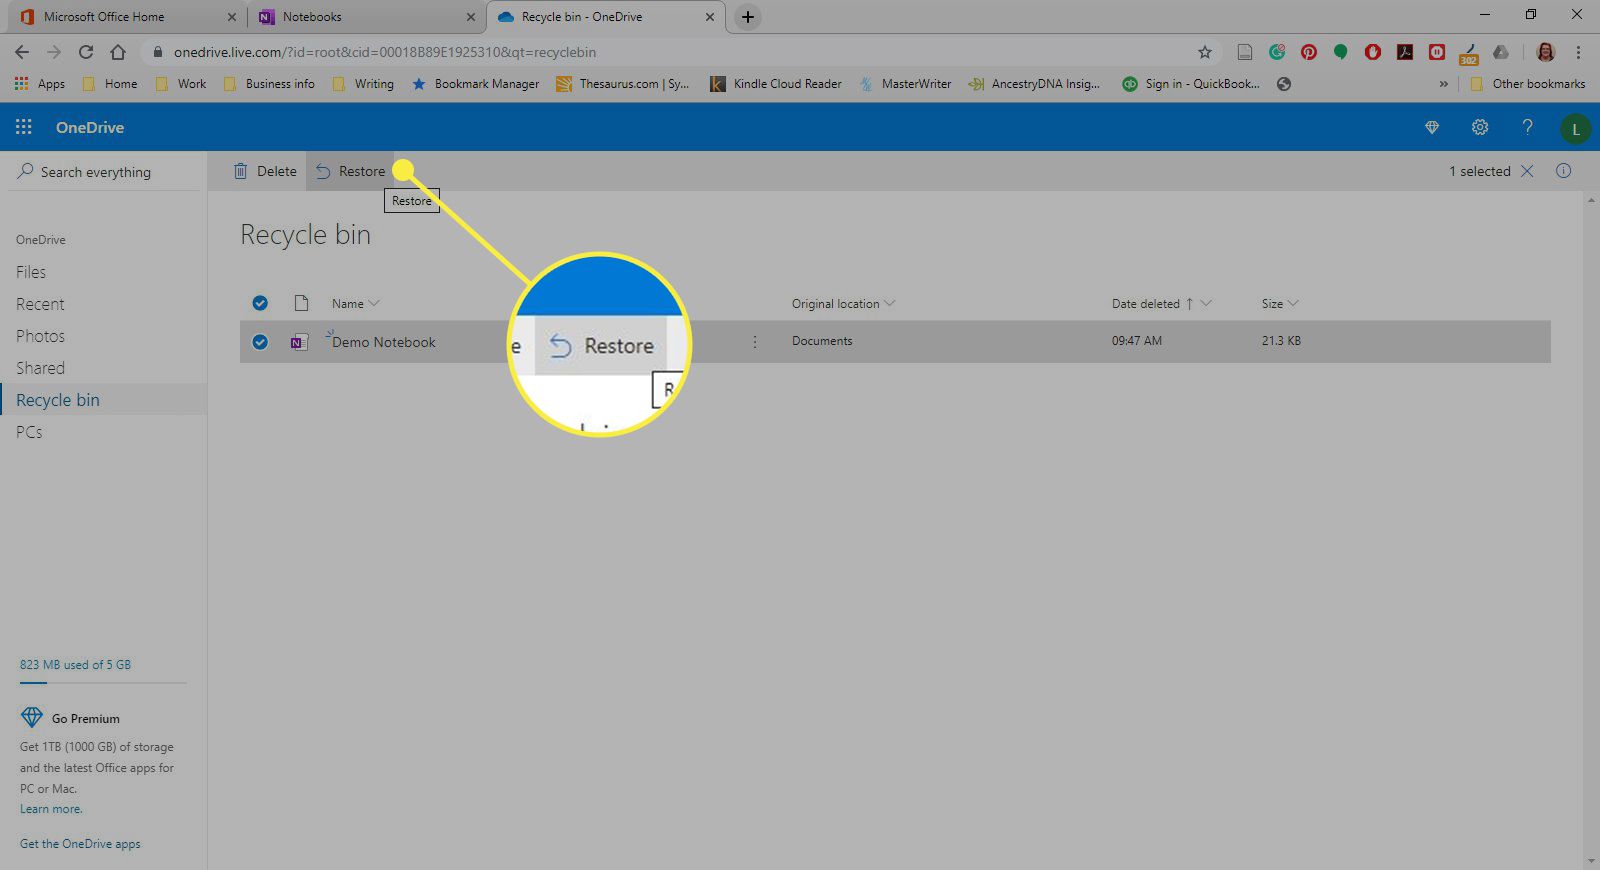Open more actions for Demo Notebook
The height and width of the screenshot is (870, 1600).
click(x=755, y=342)
